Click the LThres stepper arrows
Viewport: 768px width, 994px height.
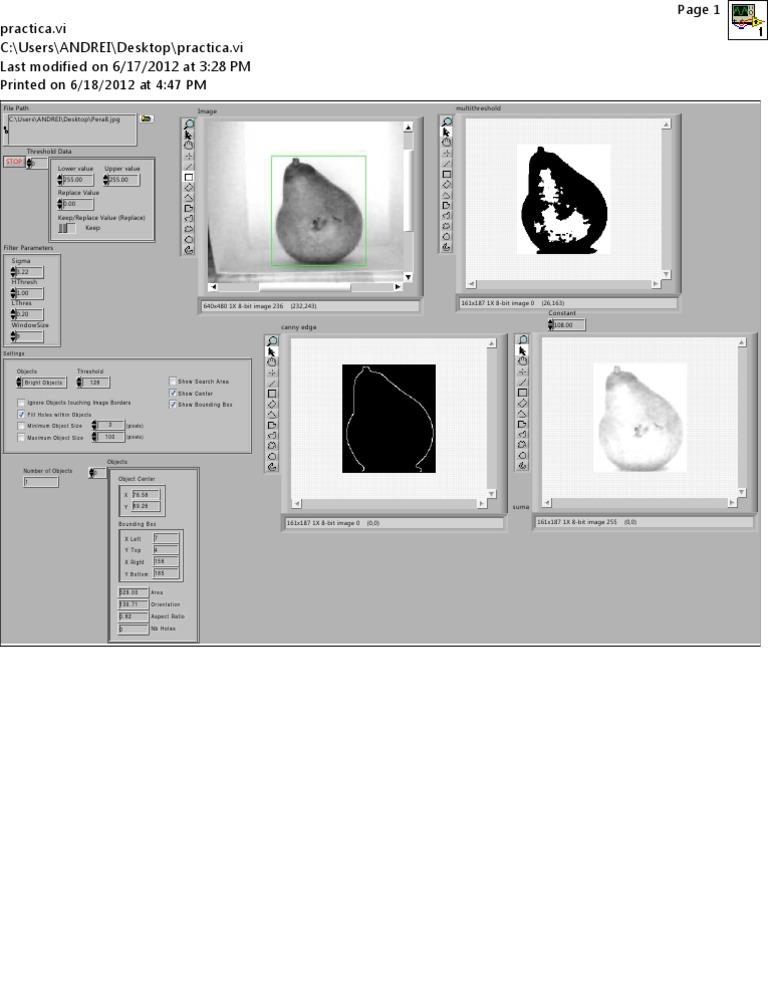13,314
